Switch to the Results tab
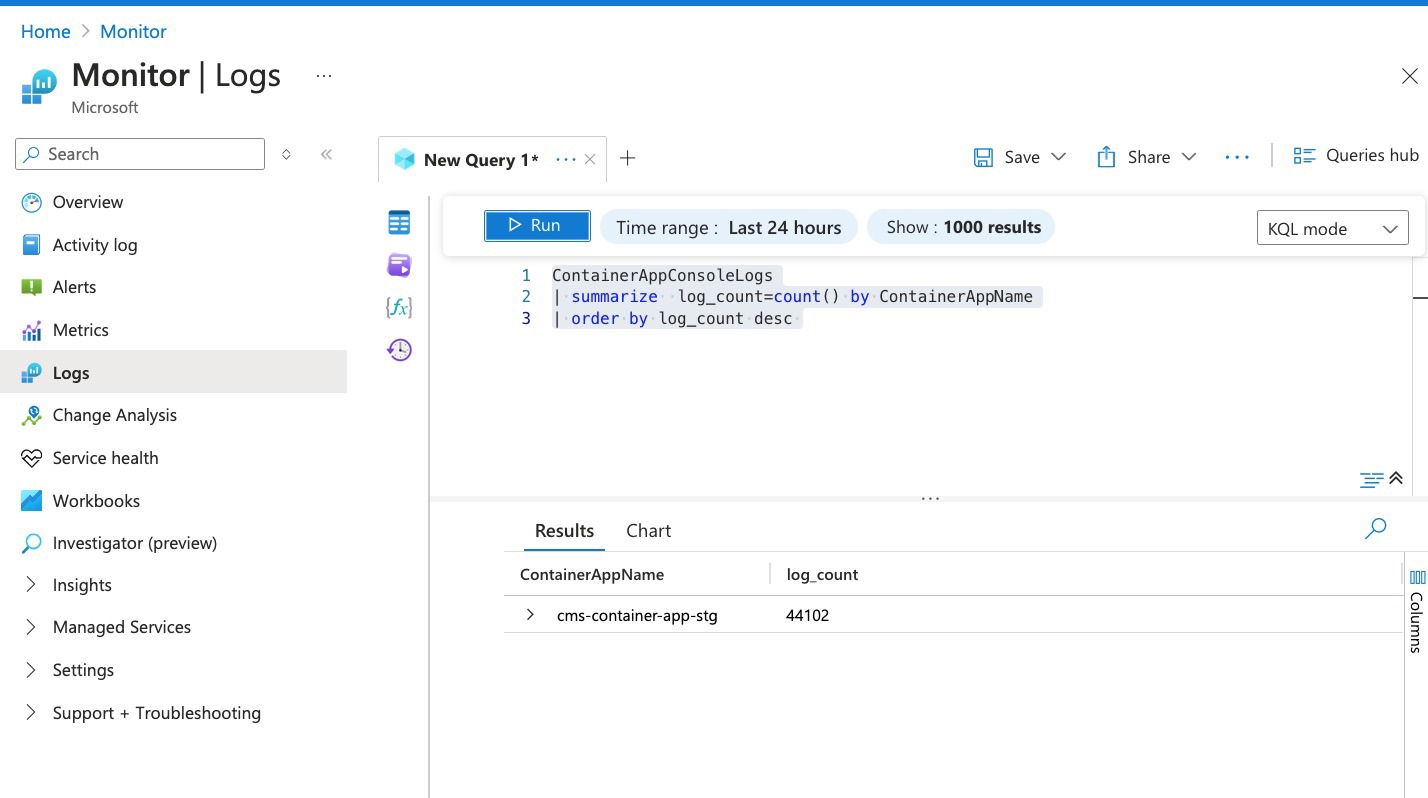 [x=564, y=531]
